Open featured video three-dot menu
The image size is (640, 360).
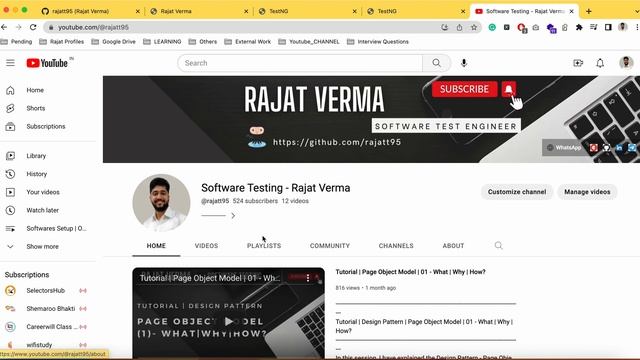click(x=308, y=278)
